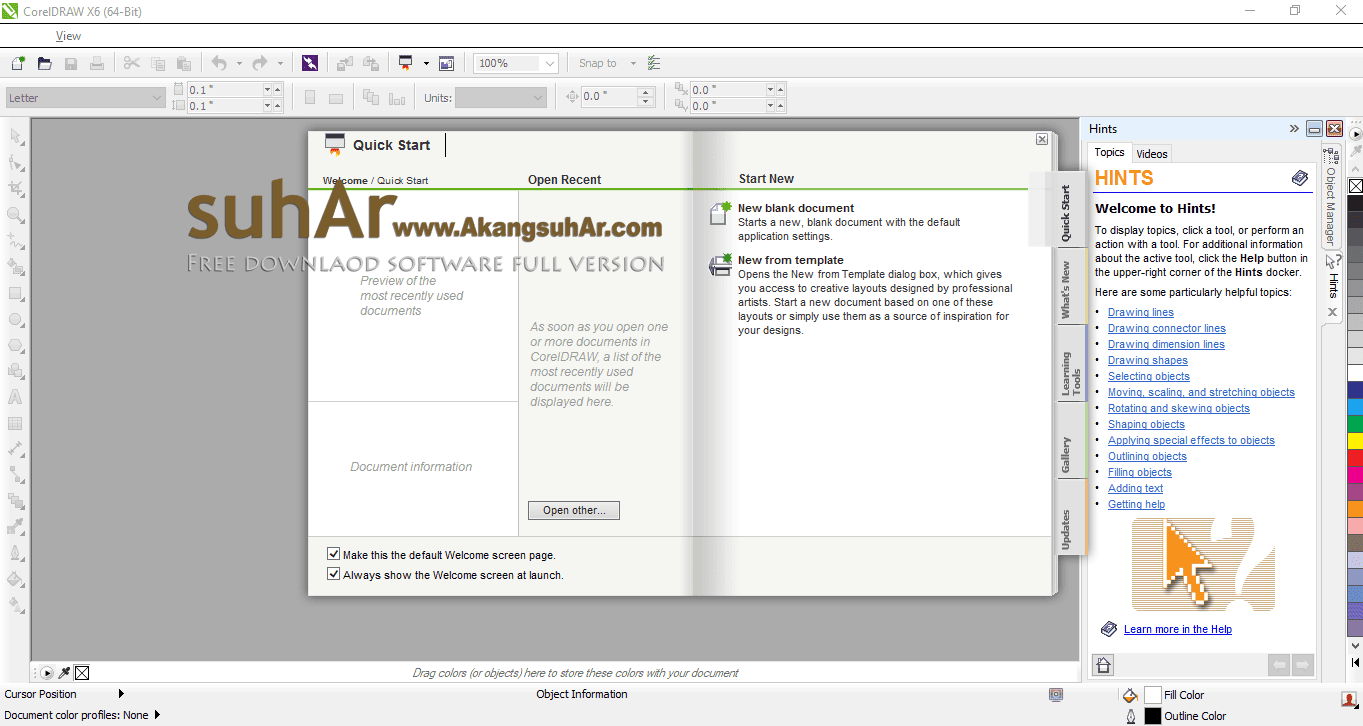Select the Interactive fill bucket tool
This screenshot has width=1363, height=726.
tap(16, 579)
